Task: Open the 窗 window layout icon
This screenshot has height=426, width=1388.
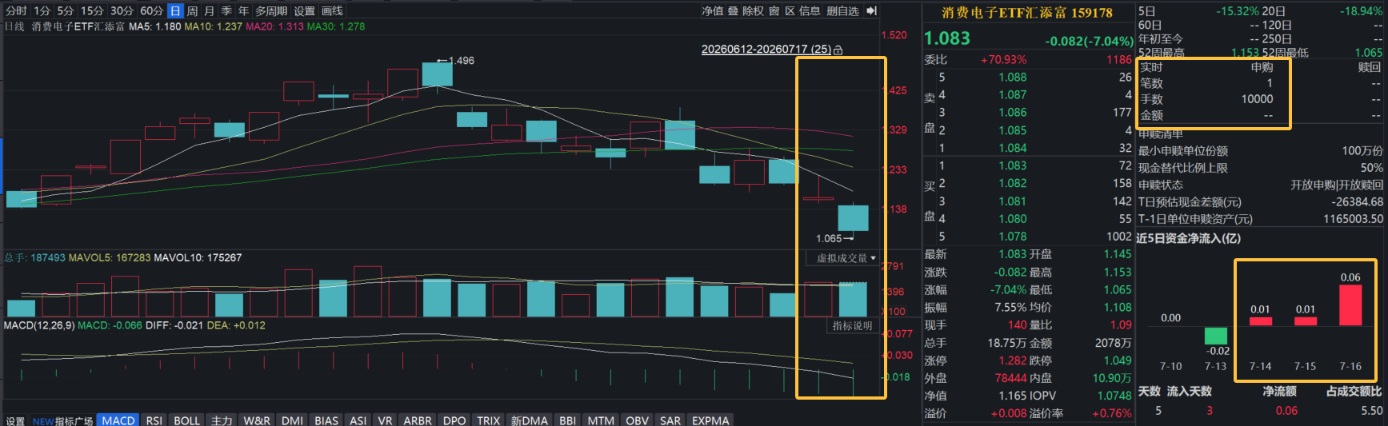Action: tap(775, 11)
